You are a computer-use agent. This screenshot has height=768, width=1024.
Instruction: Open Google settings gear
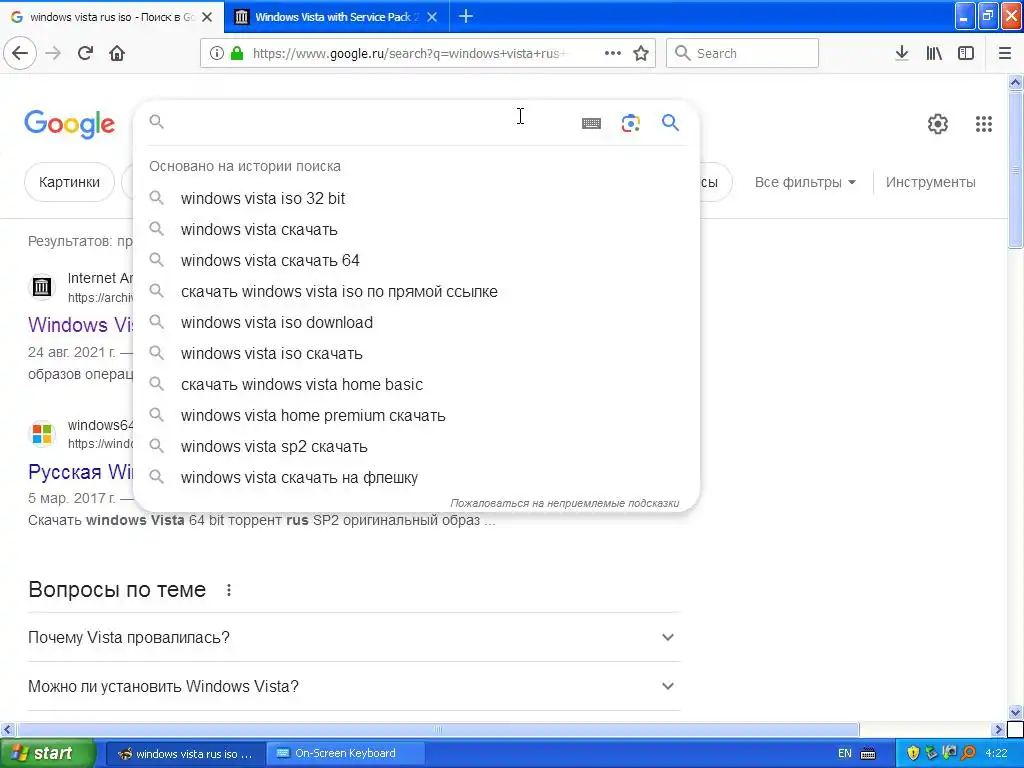click(938, 123)
